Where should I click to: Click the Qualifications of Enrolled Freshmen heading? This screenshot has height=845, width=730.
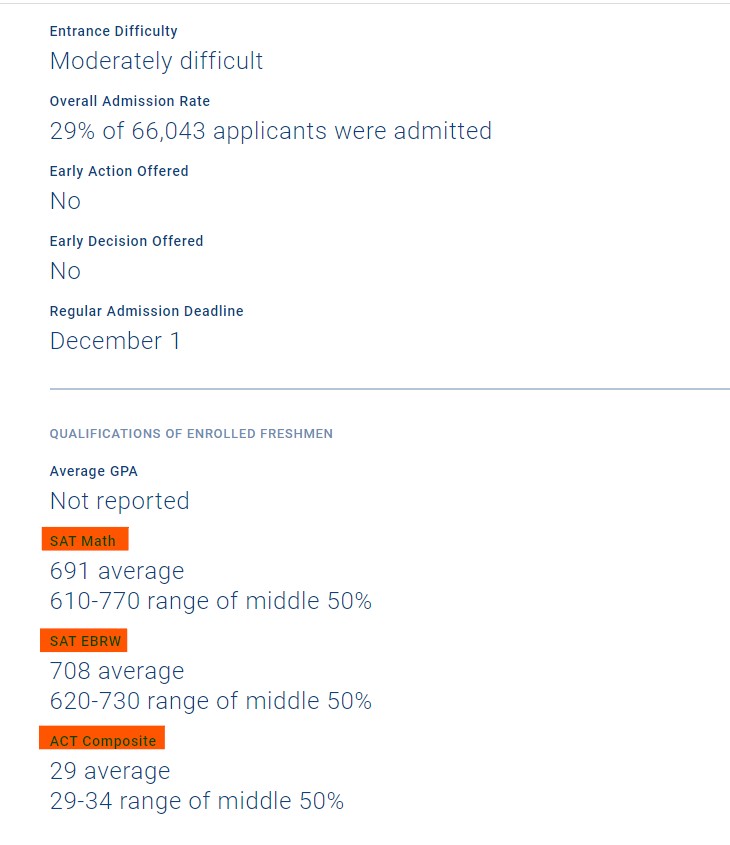coord(191,434)
